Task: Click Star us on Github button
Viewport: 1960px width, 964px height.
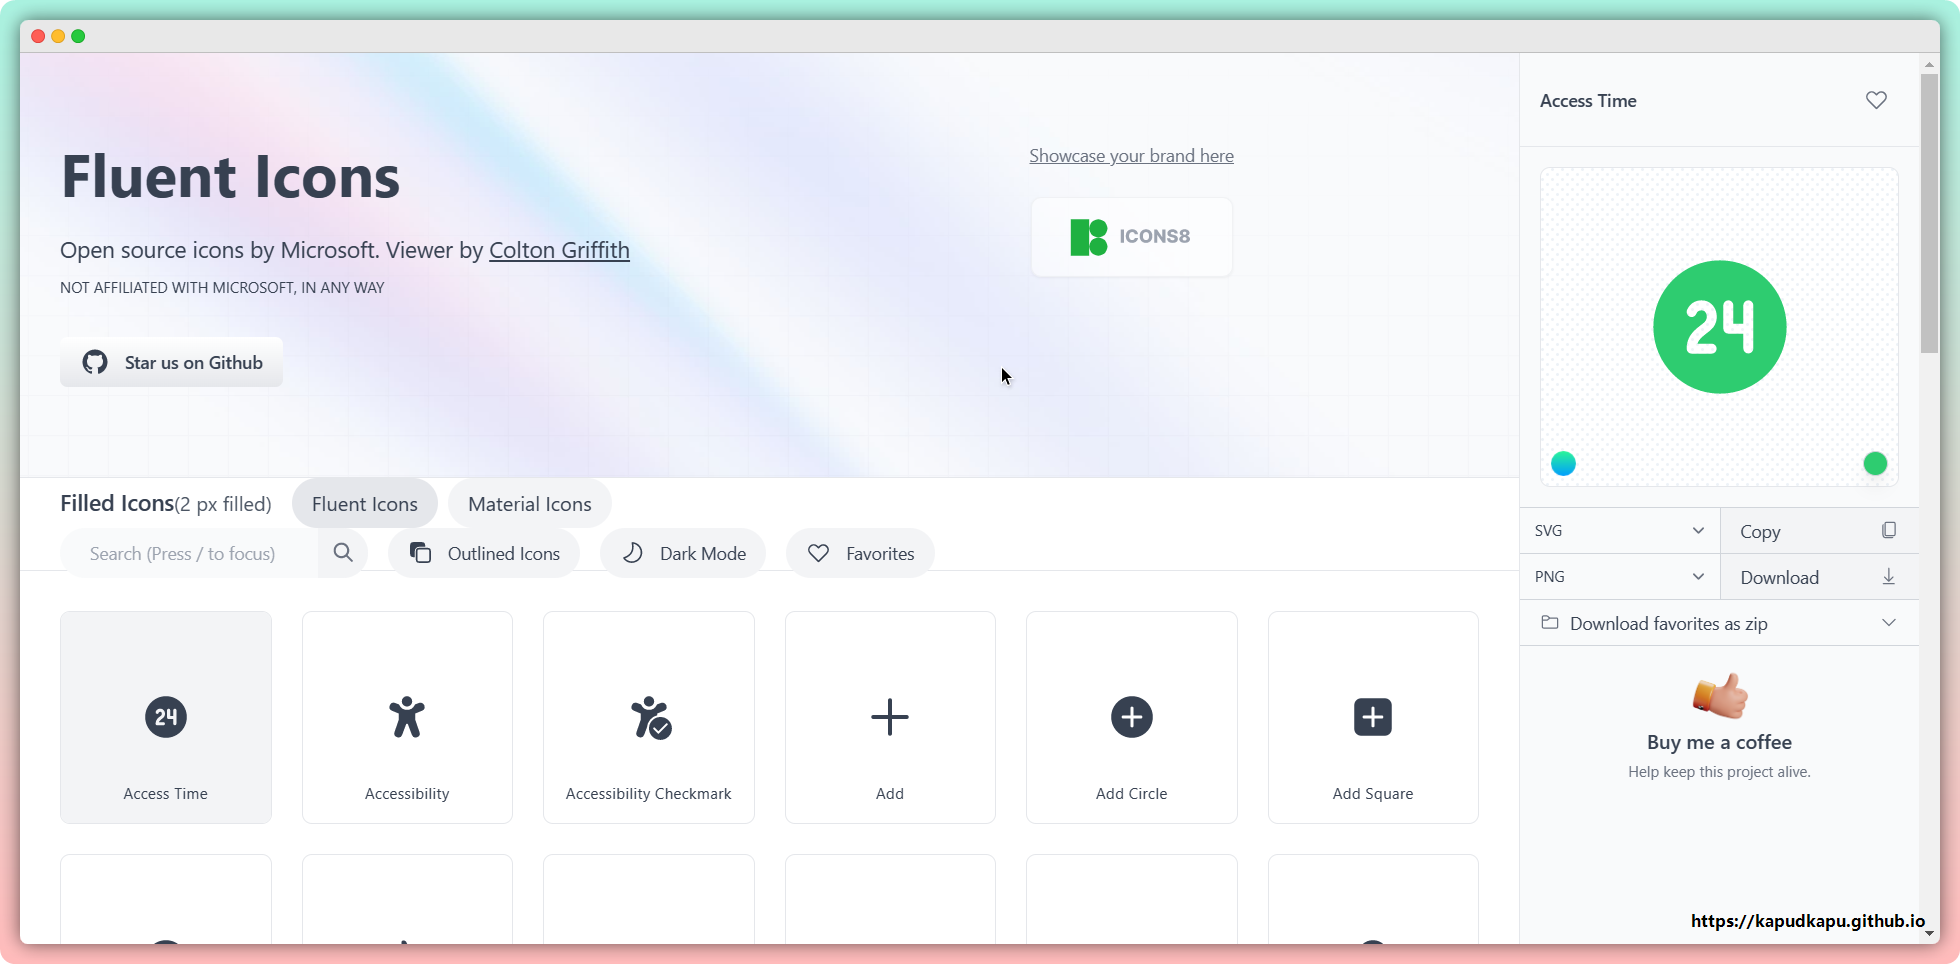Action: click(172, 362)
